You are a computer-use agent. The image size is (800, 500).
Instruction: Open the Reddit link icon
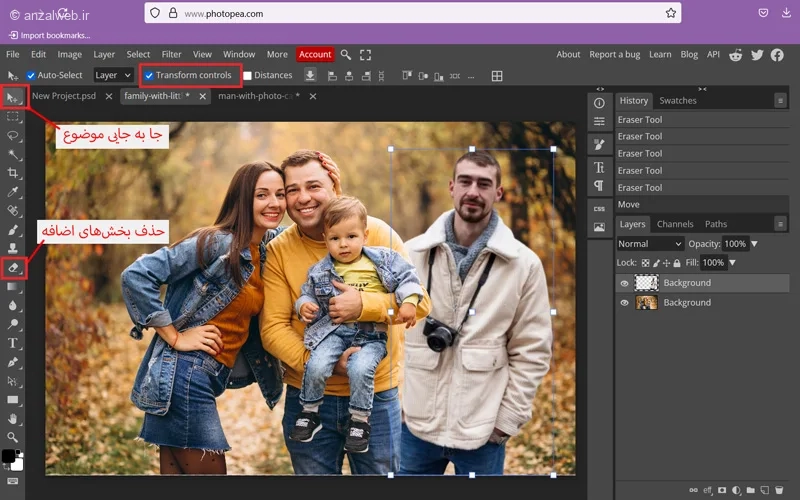pyautogui.click(x=735, y=55)
